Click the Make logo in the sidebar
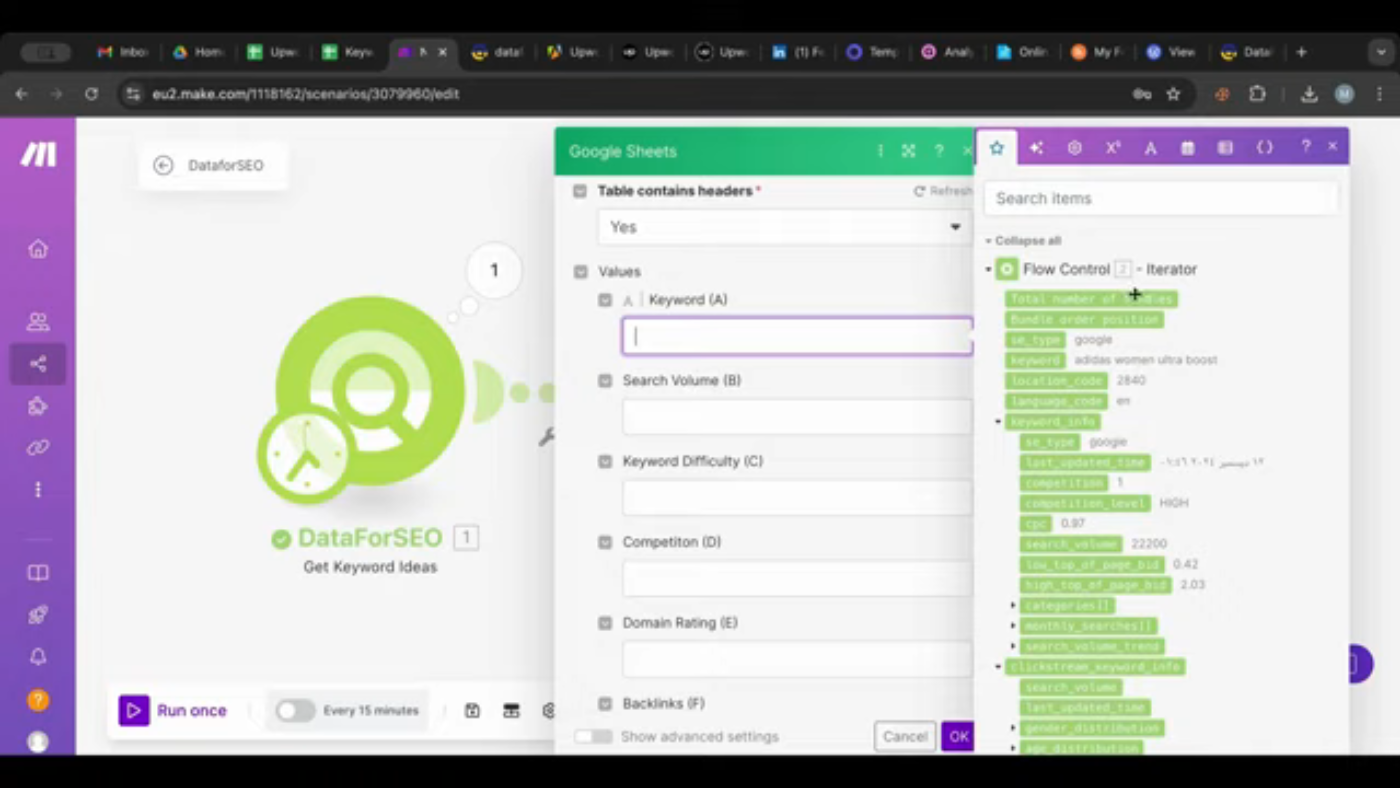Viewport: 1400px width, 788px height. [x=38, y=154]
